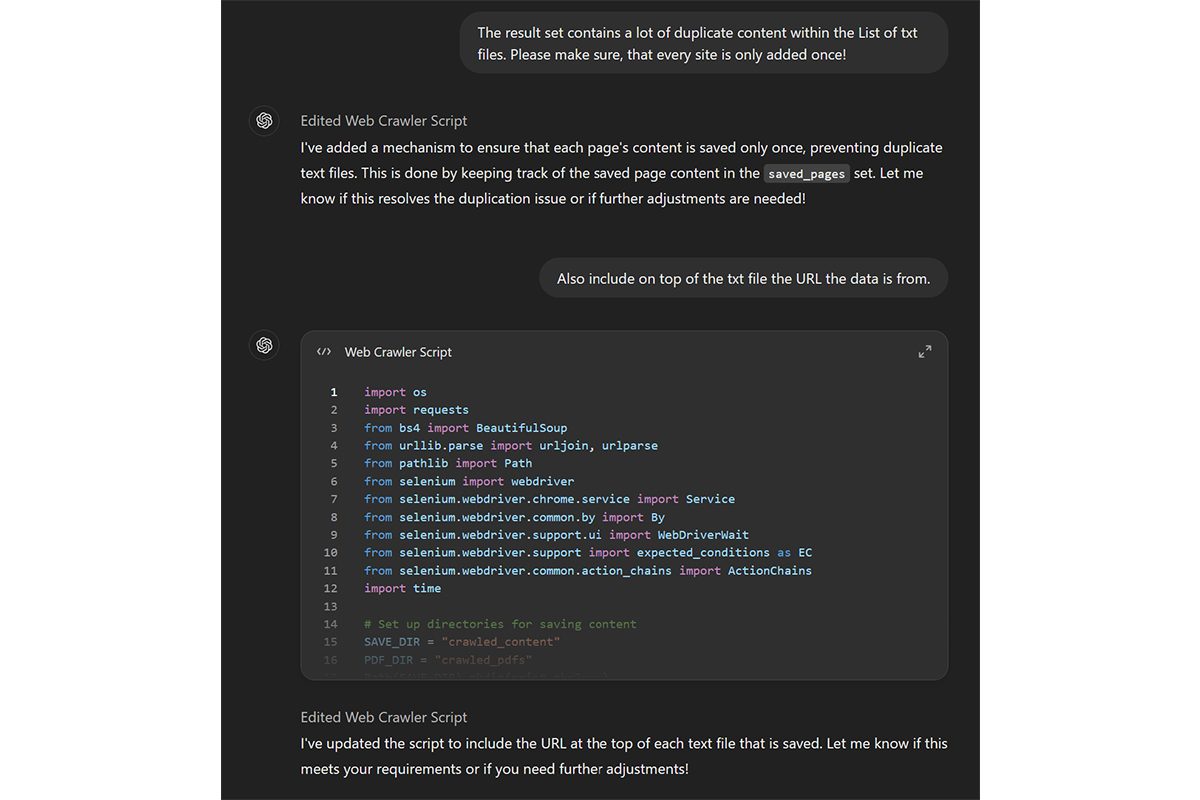The height and width of the screenshot is (800, 1200).
Task: Click the ChatGPT logo next to the script canvas
Action: pos(263,345)
